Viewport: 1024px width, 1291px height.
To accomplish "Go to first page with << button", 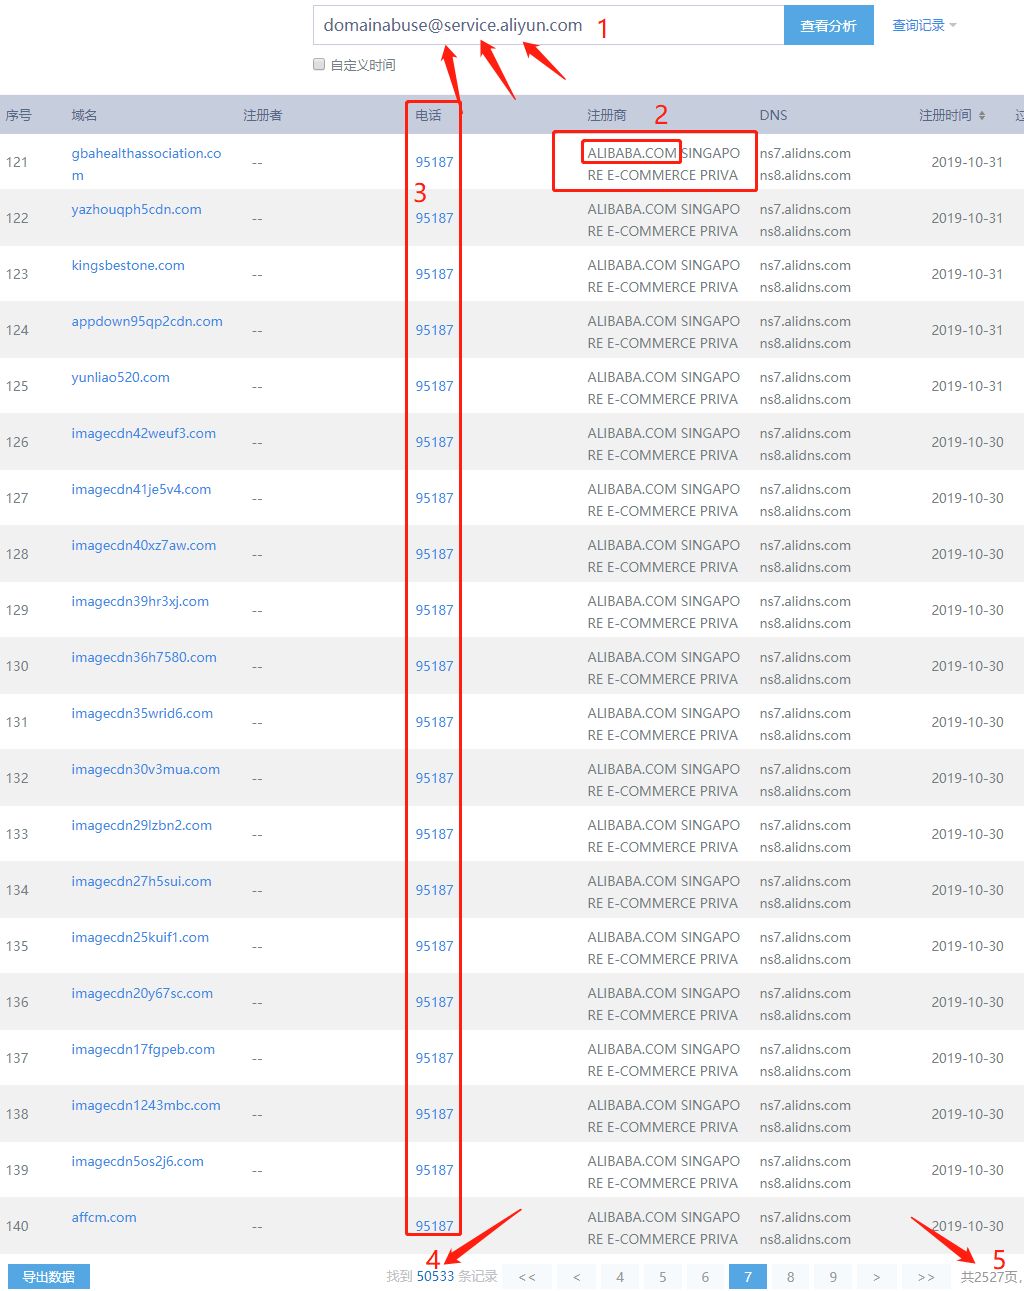I will [x=527, y=1277].
